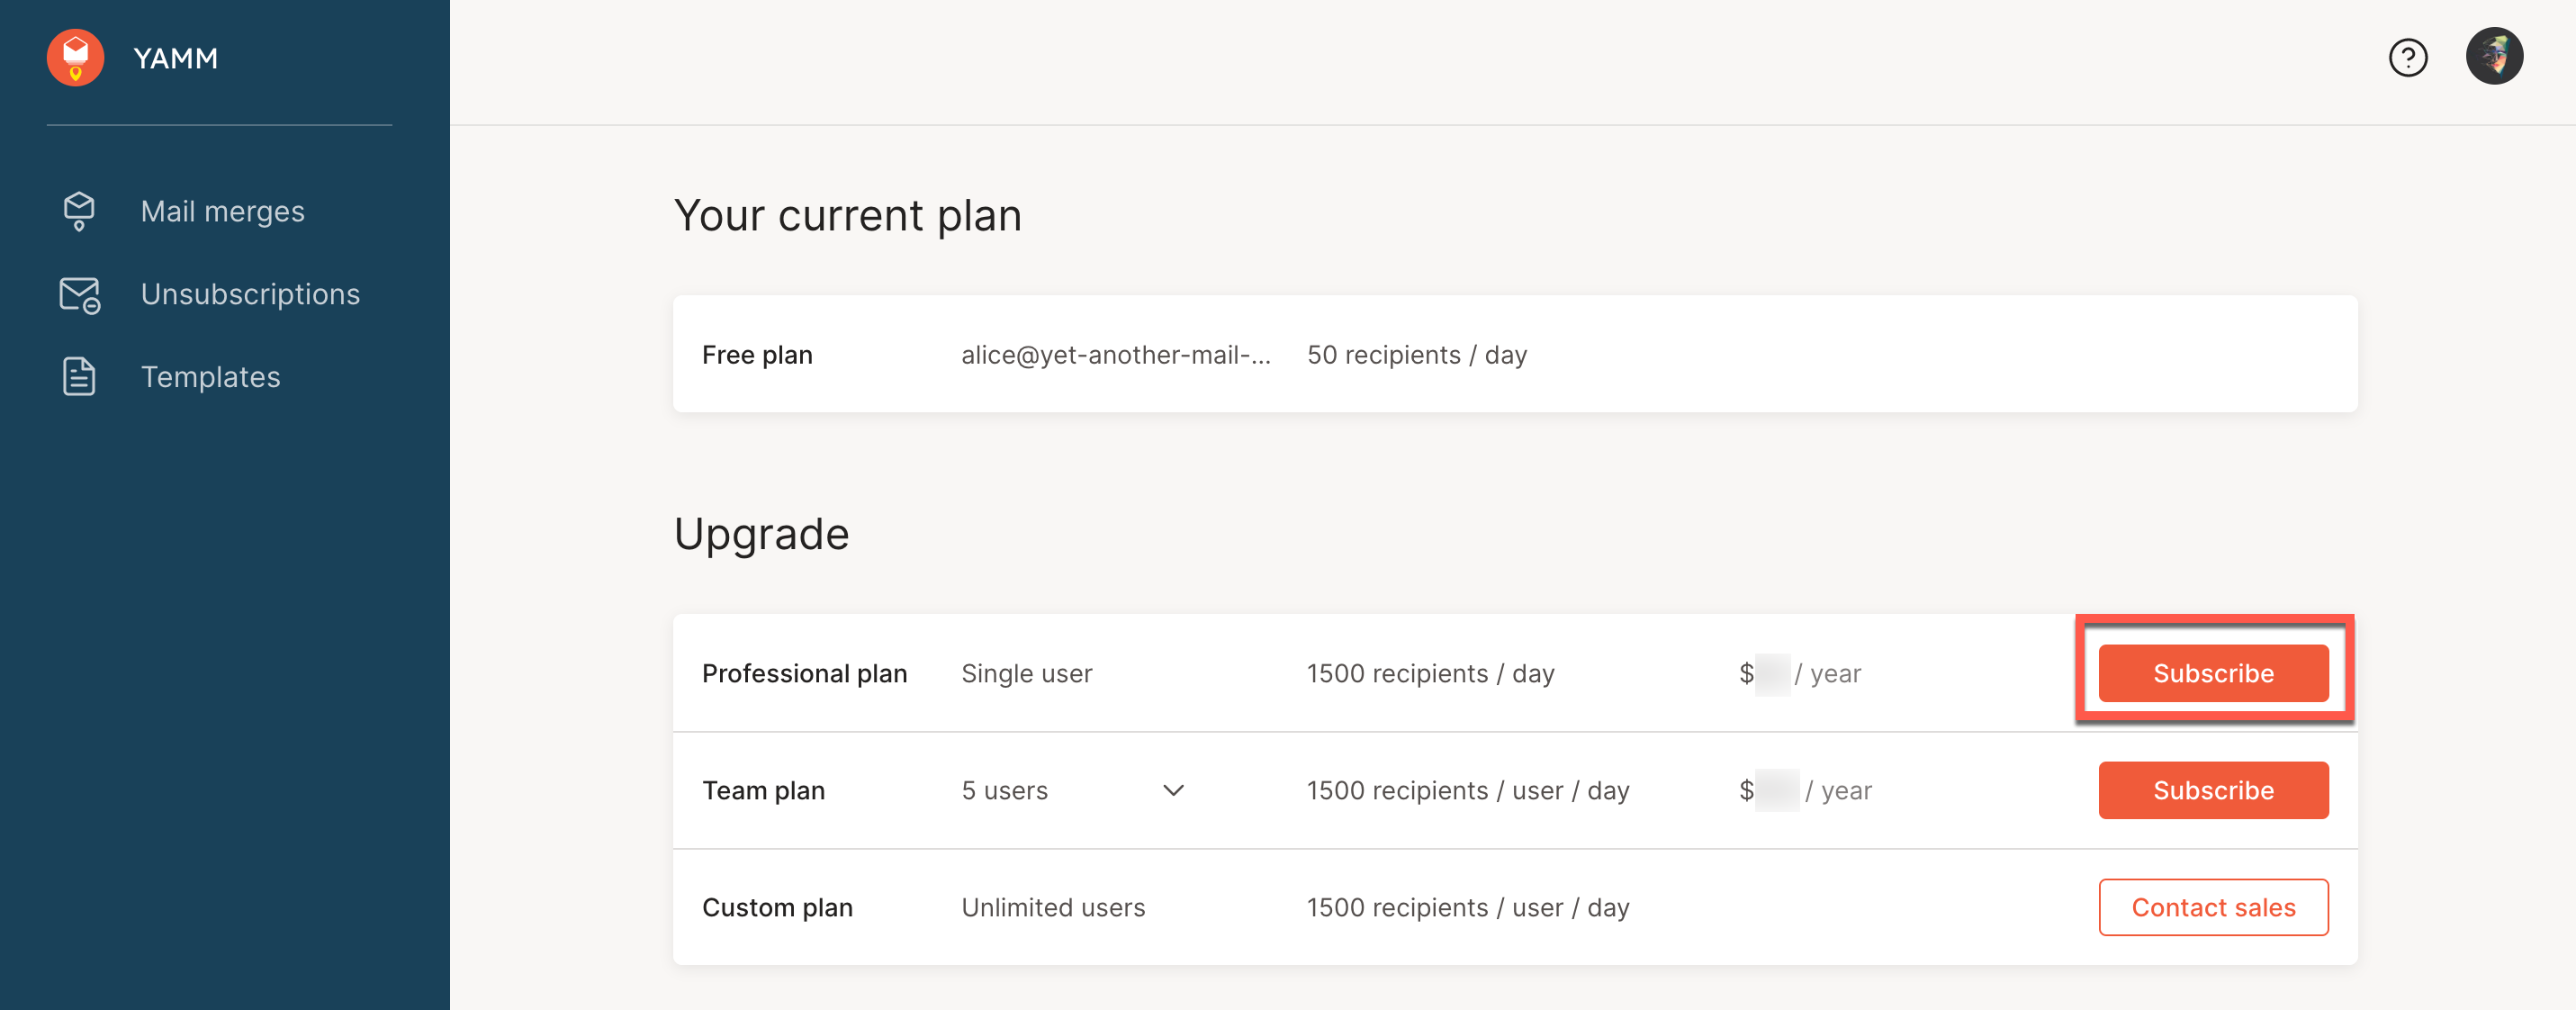Open the Unsubscriptions icon in sidebar
Viewport: 2576px width, 1010px height.
coord(79,294)
